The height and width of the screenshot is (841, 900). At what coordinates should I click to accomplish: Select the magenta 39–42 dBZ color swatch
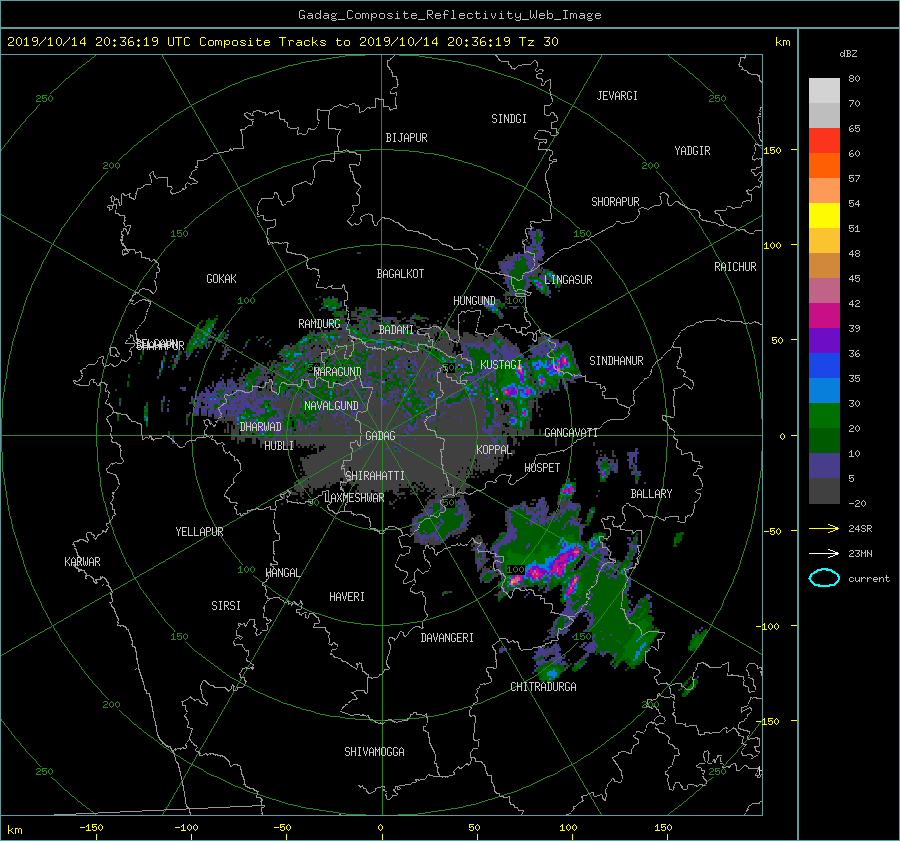pos(824,316)
